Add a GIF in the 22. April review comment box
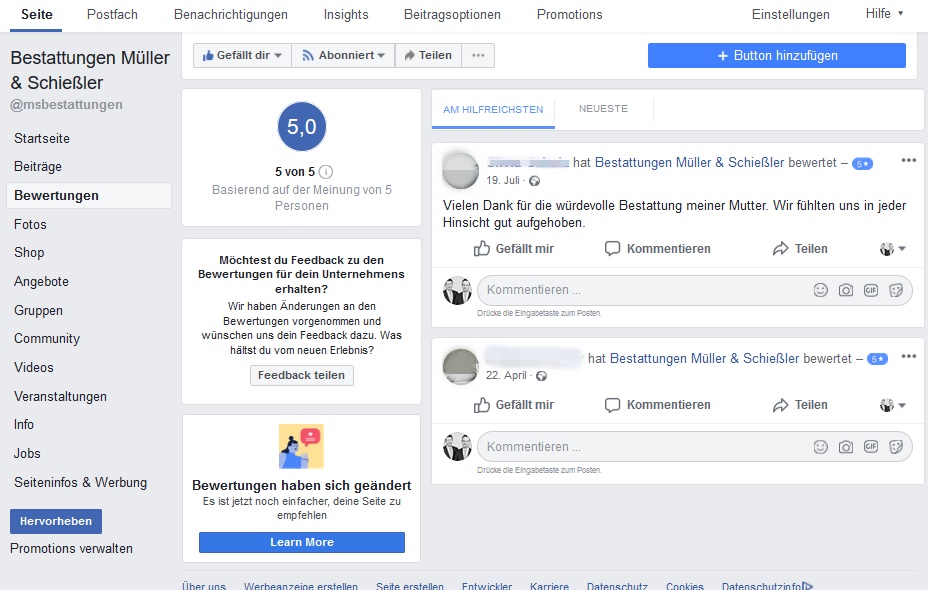 871,447
